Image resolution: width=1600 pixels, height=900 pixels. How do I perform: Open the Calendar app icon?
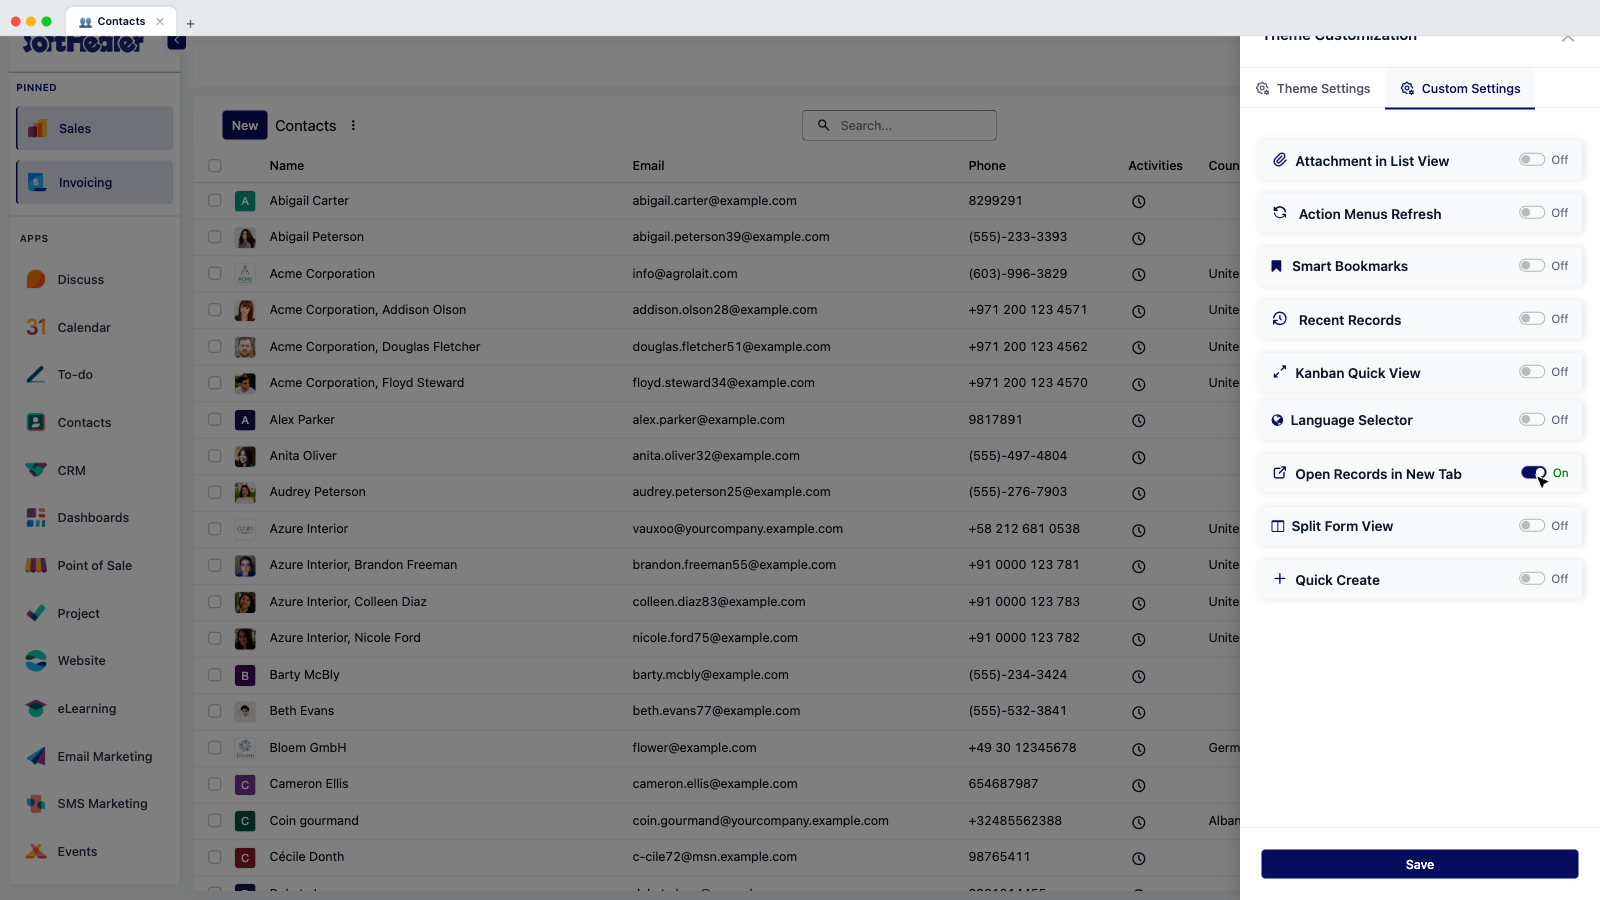click(x=36, y=328)
